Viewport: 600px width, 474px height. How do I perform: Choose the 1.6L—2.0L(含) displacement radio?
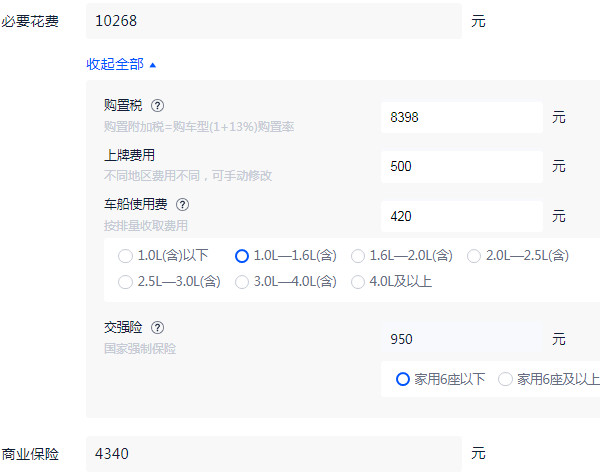[x=358, y=256]
